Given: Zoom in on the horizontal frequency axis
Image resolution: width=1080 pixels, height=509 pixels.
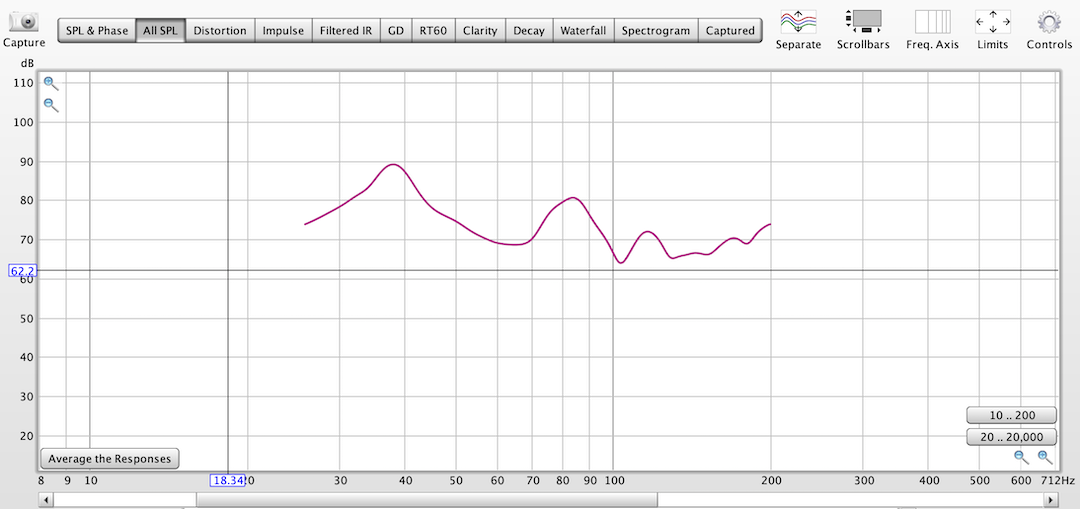Looking at the screenshot, I should coord(1045,457).
